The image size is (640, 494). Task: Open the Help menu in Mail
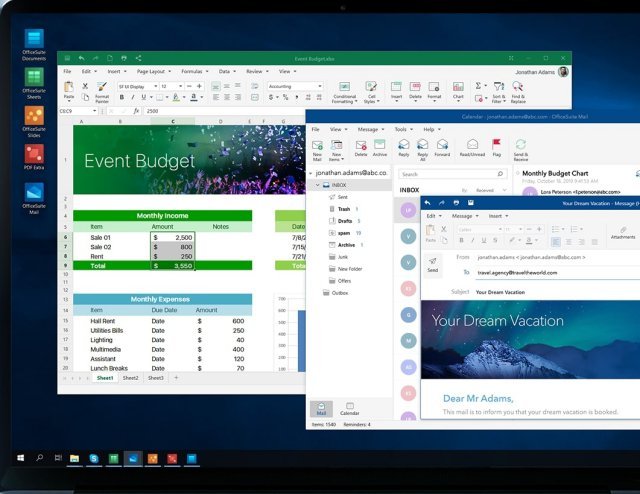pyautogui.click(x=431, y=129)
